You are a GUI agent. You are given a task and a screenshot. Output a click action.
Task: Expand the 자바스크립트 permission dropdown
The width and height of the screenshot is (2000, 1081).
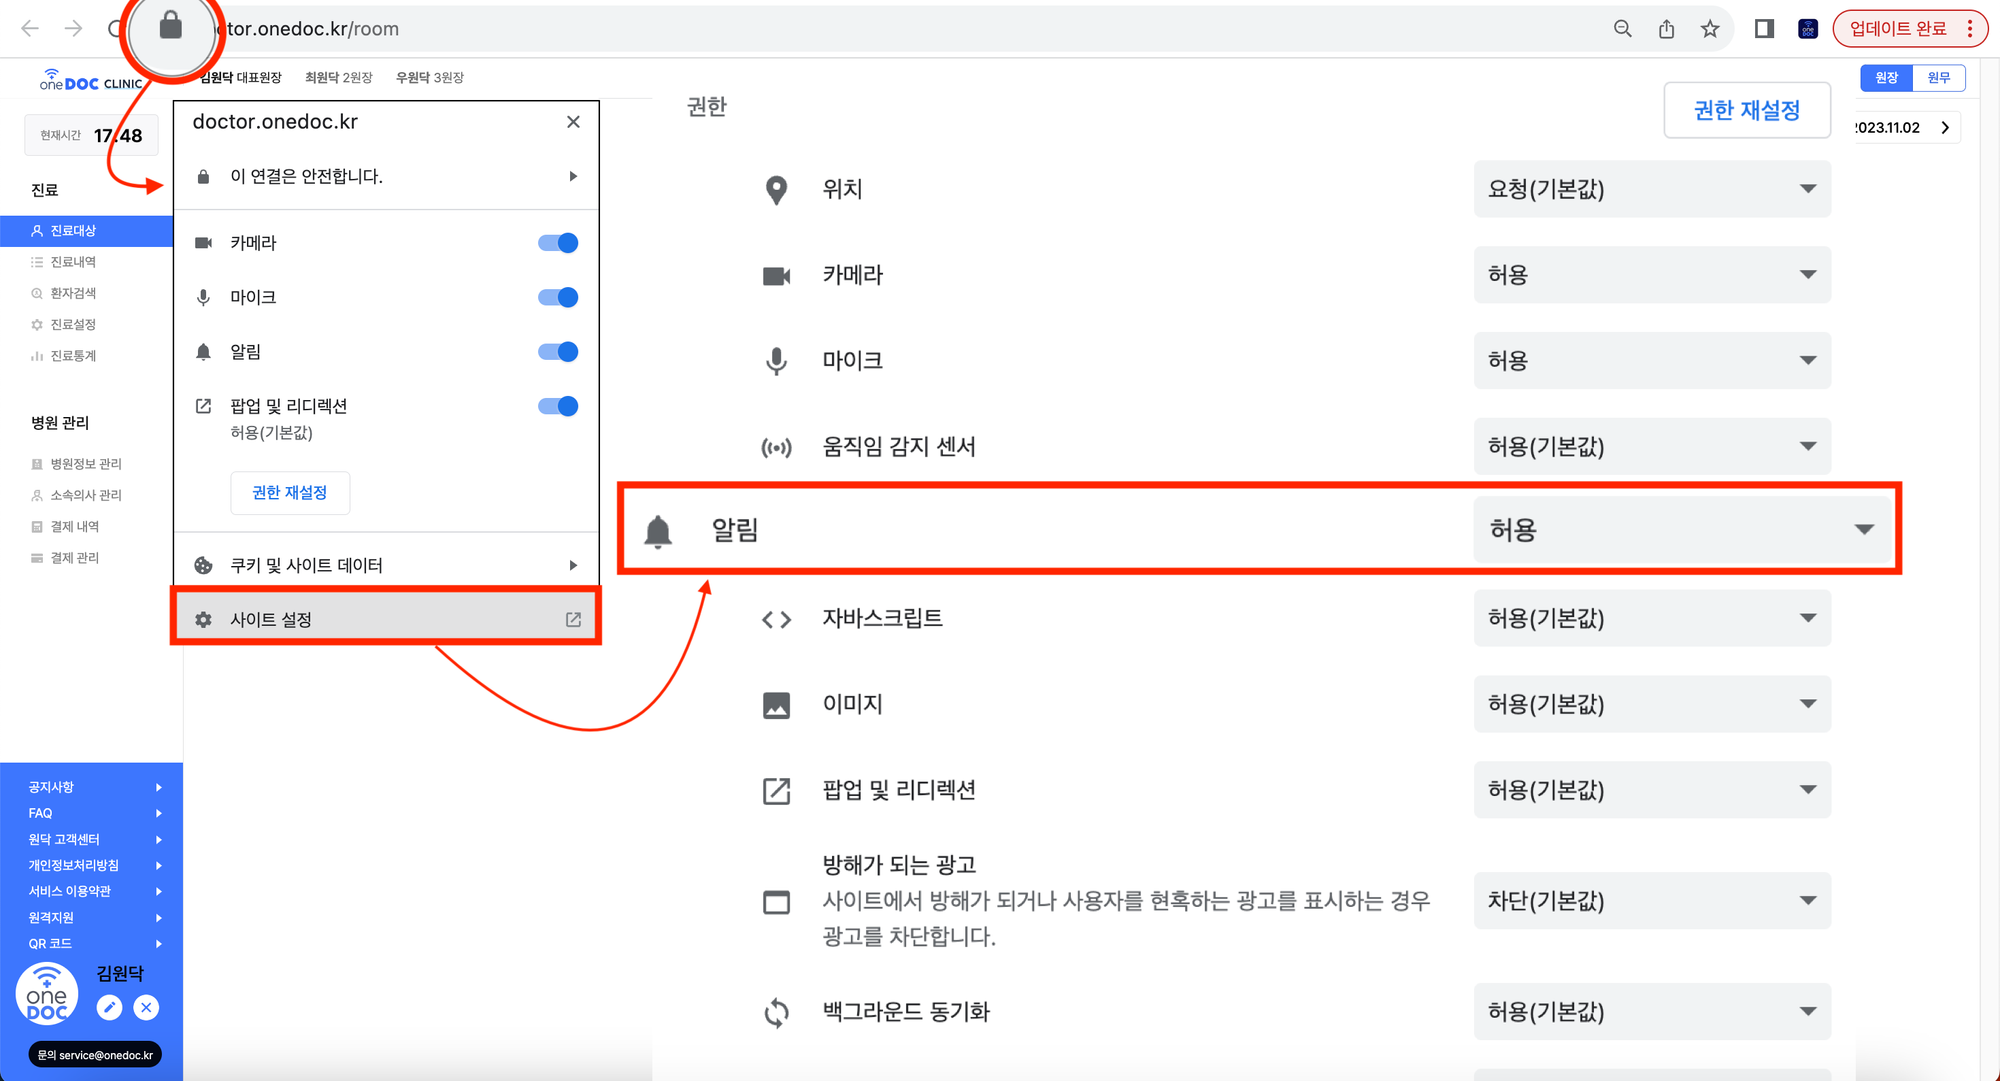click(1652, 618)
